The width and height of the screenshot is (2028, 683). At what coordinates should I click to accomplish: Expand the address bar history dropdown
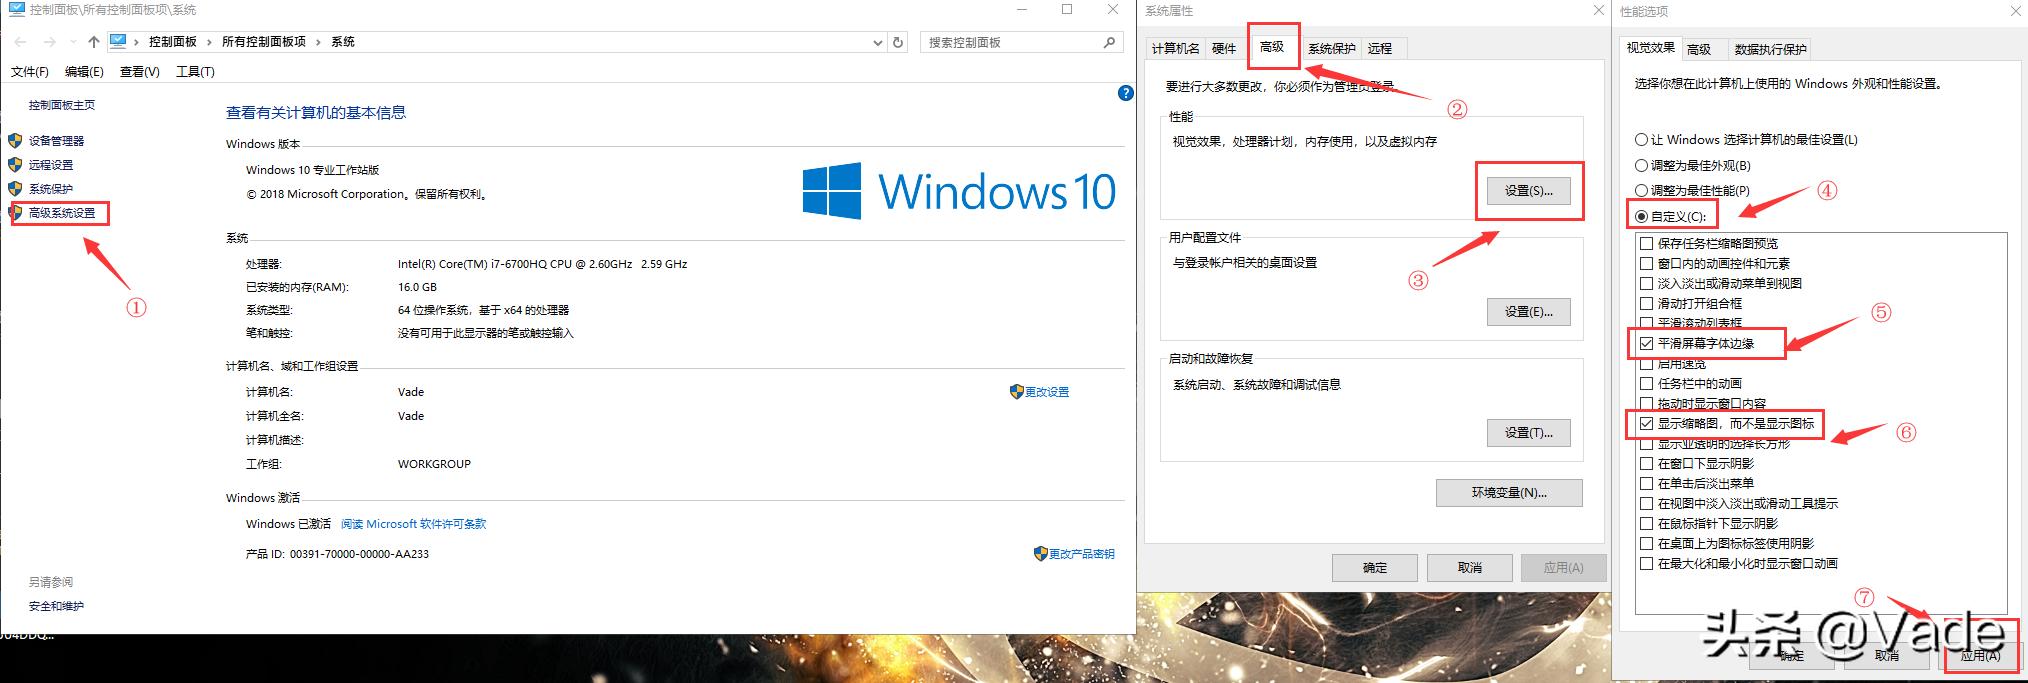point(877,42)
